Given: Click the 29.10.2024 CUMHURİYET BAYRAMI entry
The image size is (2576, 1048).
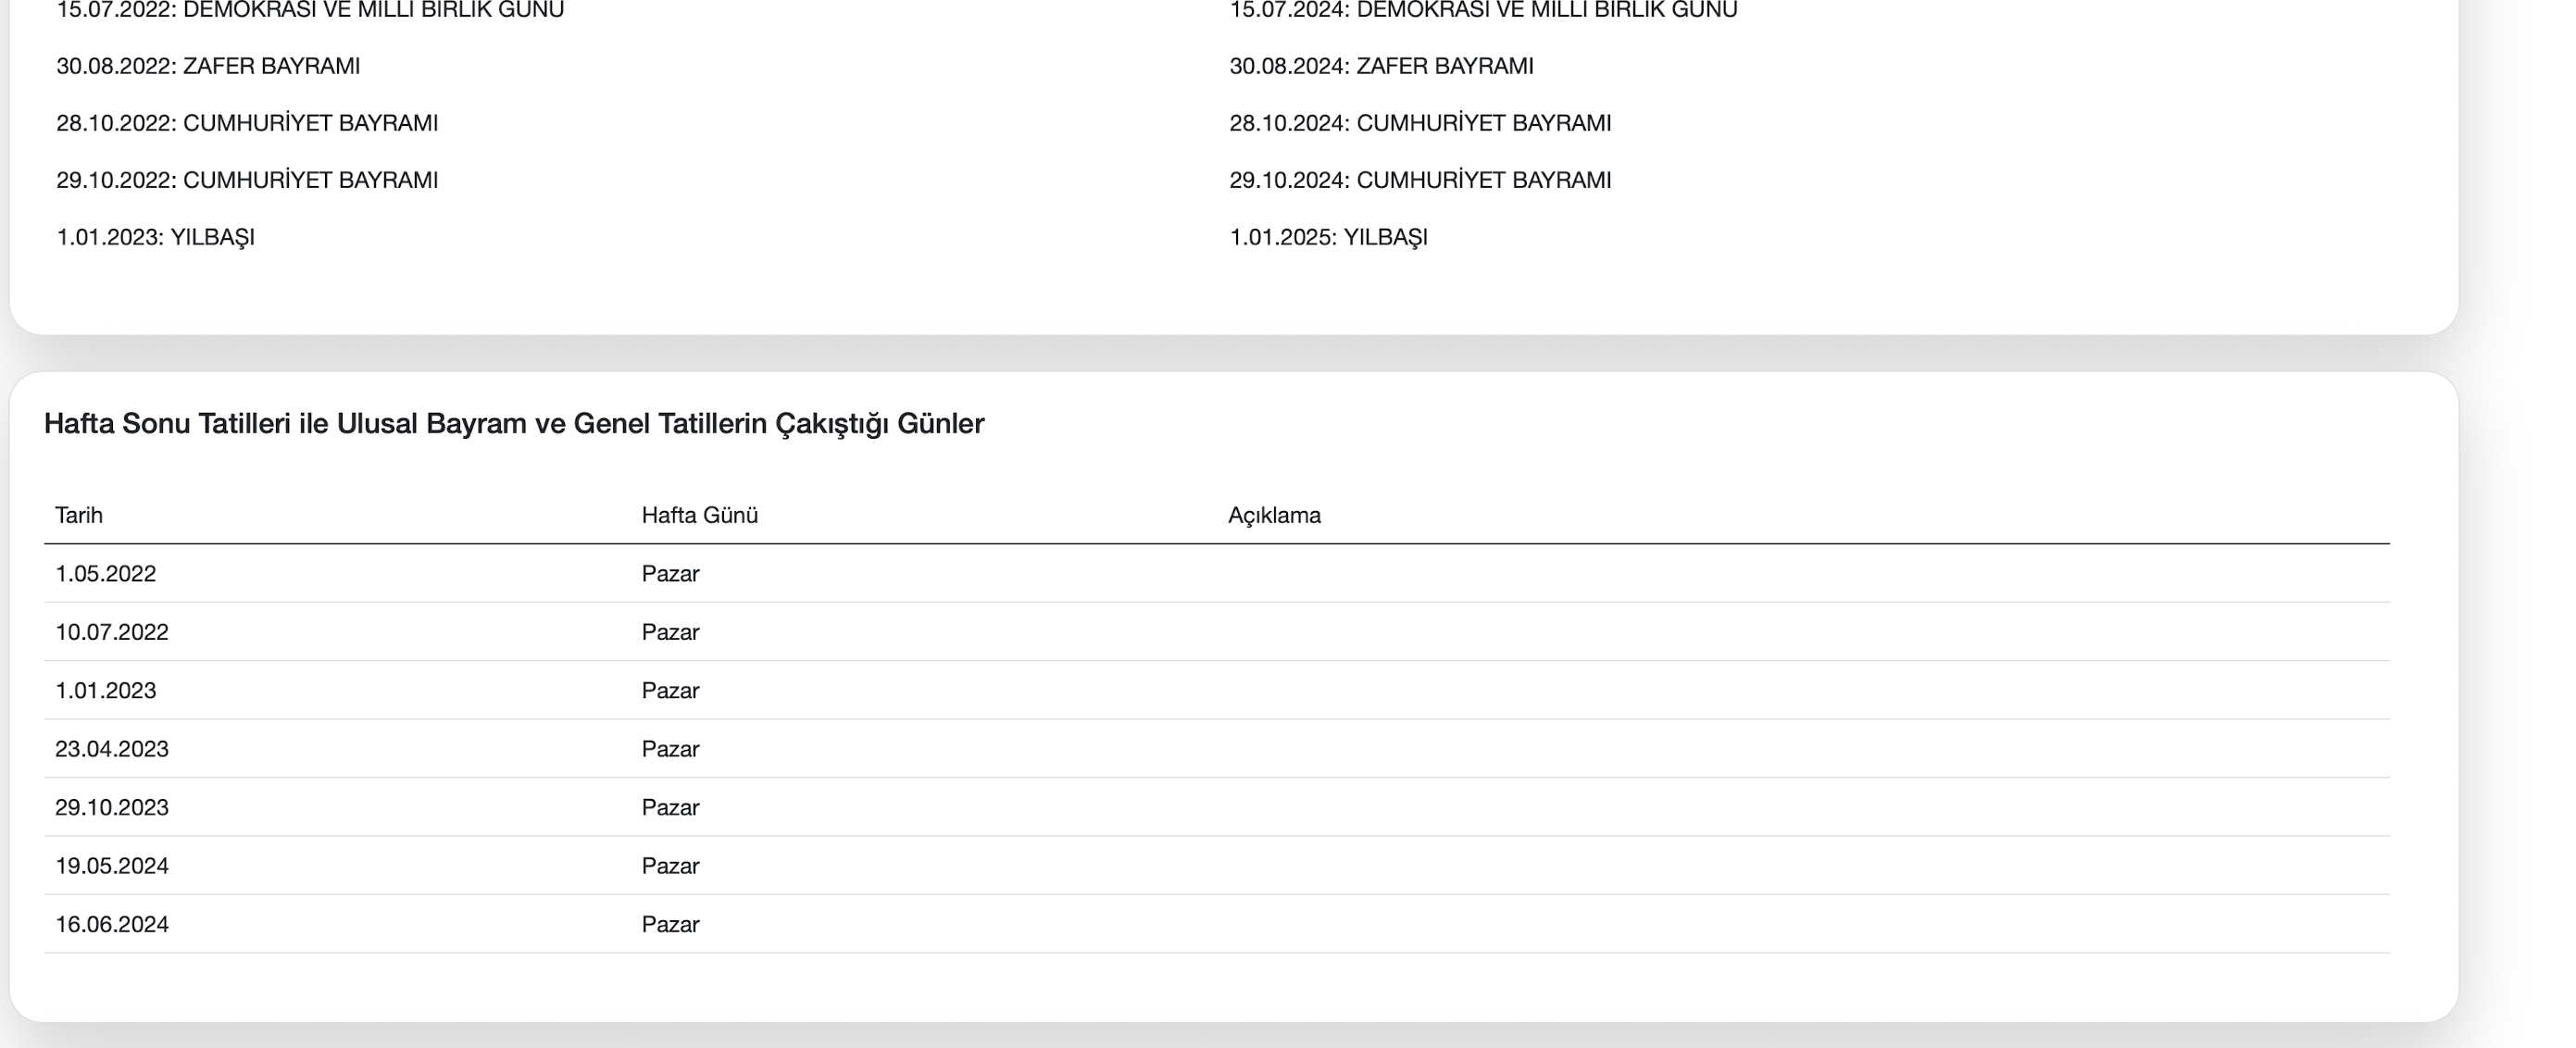Looking at the screenshot, I should (x=1420, y=180).
